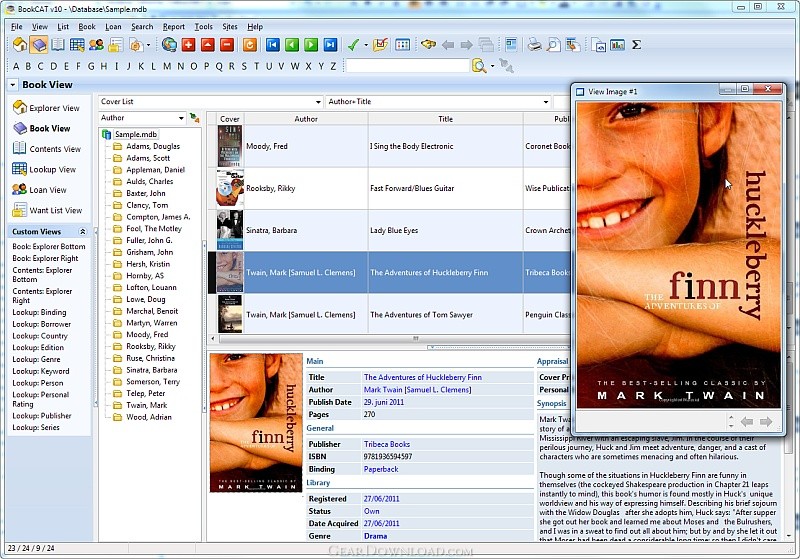Image resolution: width=800 pixels, height=559 pixels.
Task: Click the print icon in toolbar
Action: coord(534,45)
